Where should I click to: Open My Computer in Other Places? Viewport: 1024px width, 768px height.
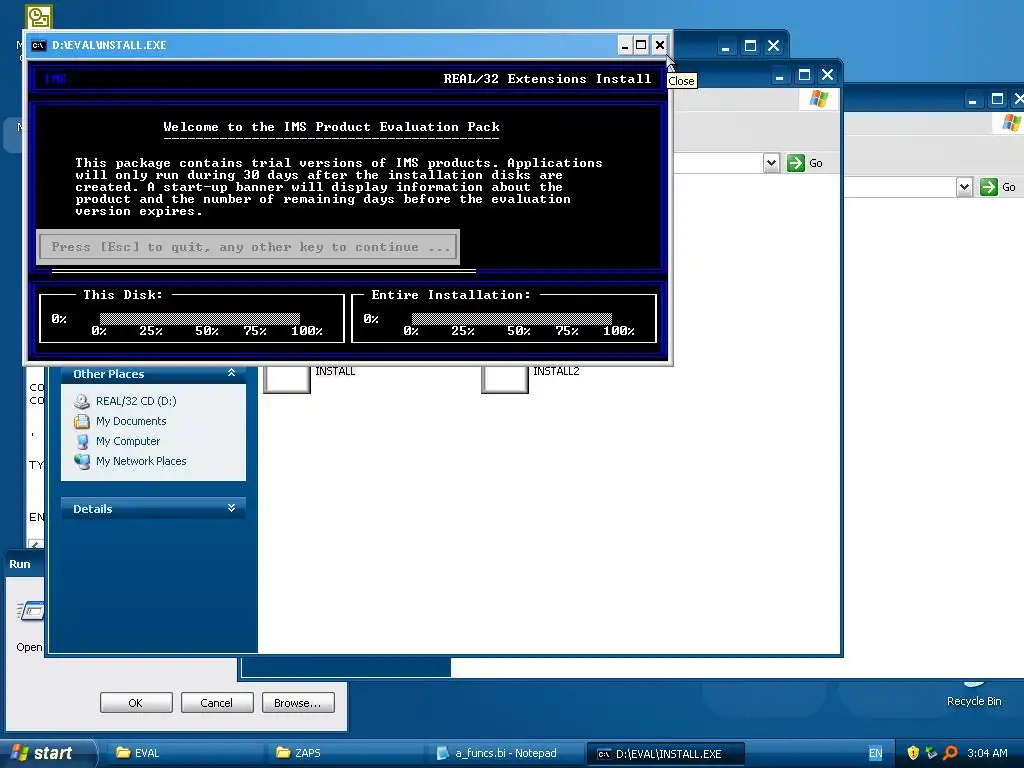(128, 441)
